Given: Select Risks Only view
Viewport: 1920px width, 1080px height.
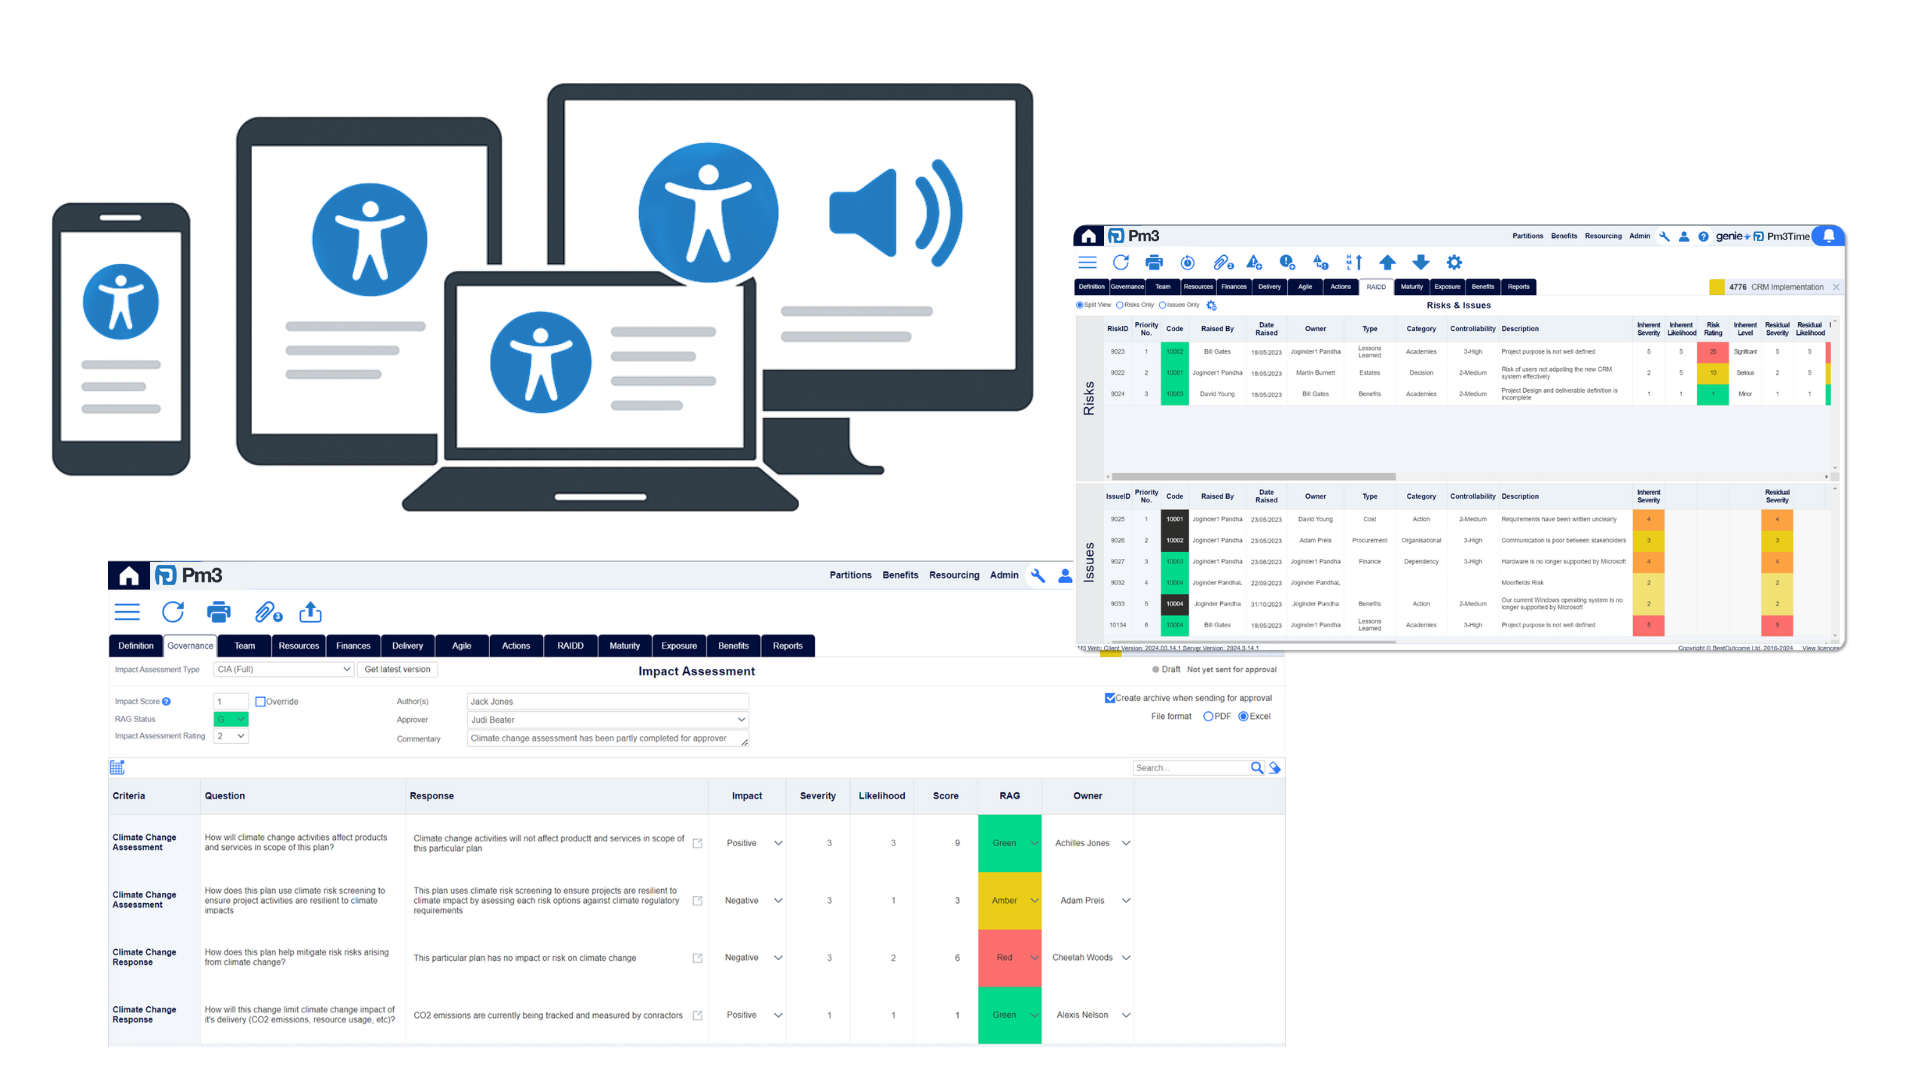Looking at the screenshot, I should pyautogui.click(x=1120, y=305).
